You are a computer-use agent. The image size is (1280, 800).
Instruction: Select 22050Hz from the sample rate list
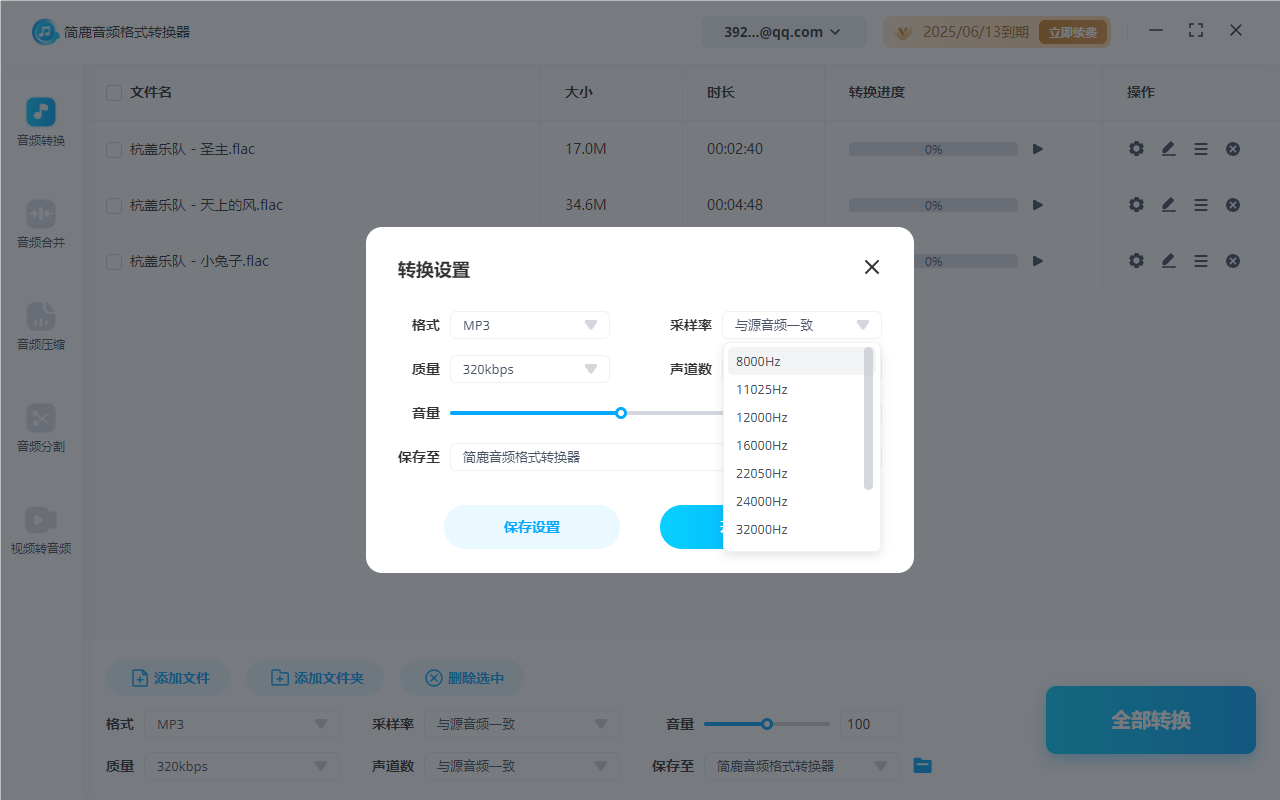pos(762,473)
